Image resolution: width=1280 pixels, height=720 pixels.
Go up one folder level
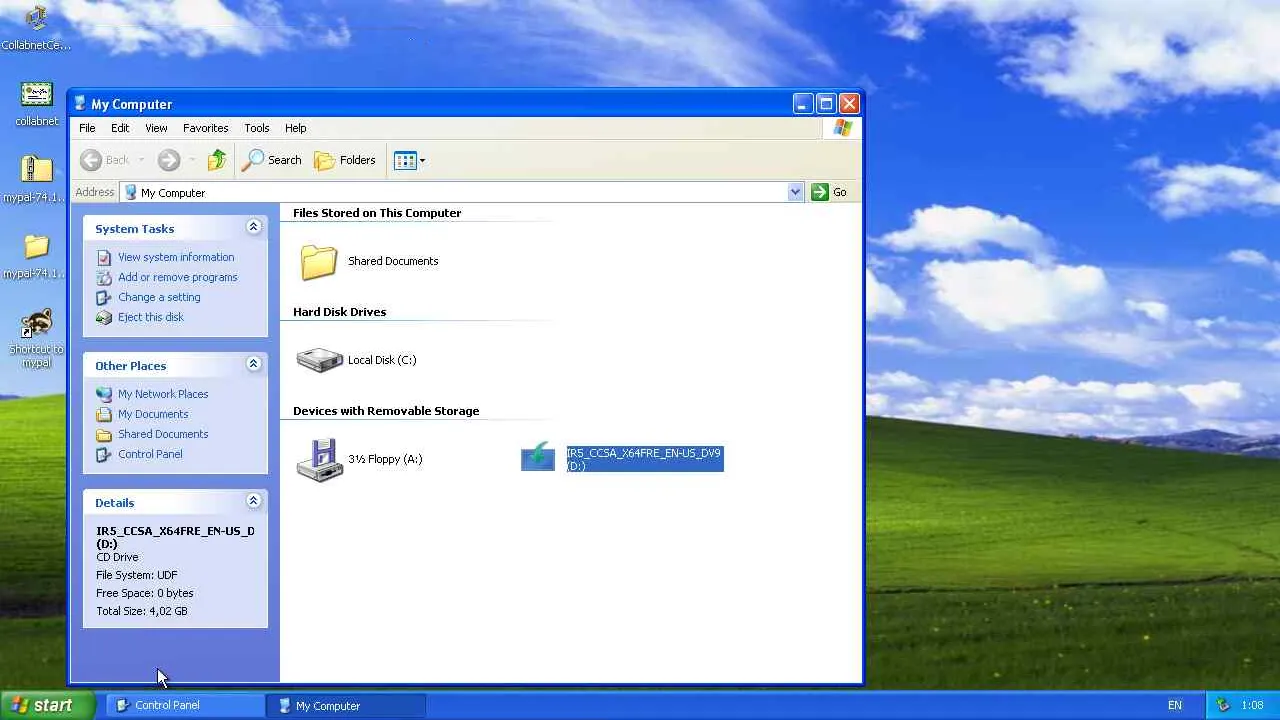(217, 160)
